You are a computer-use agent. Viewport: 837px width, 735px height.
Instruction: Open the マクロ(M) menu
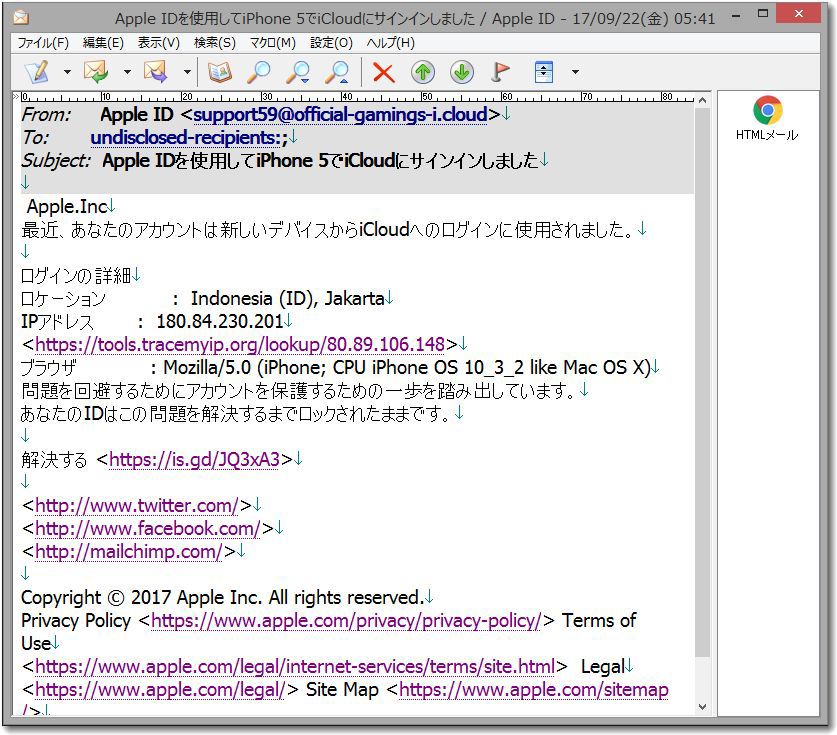click(272, 43)
